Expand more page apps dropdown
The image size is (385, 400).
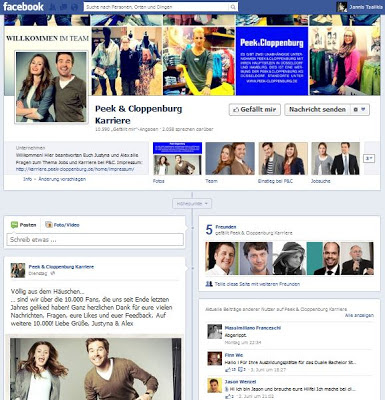point(369,159)
